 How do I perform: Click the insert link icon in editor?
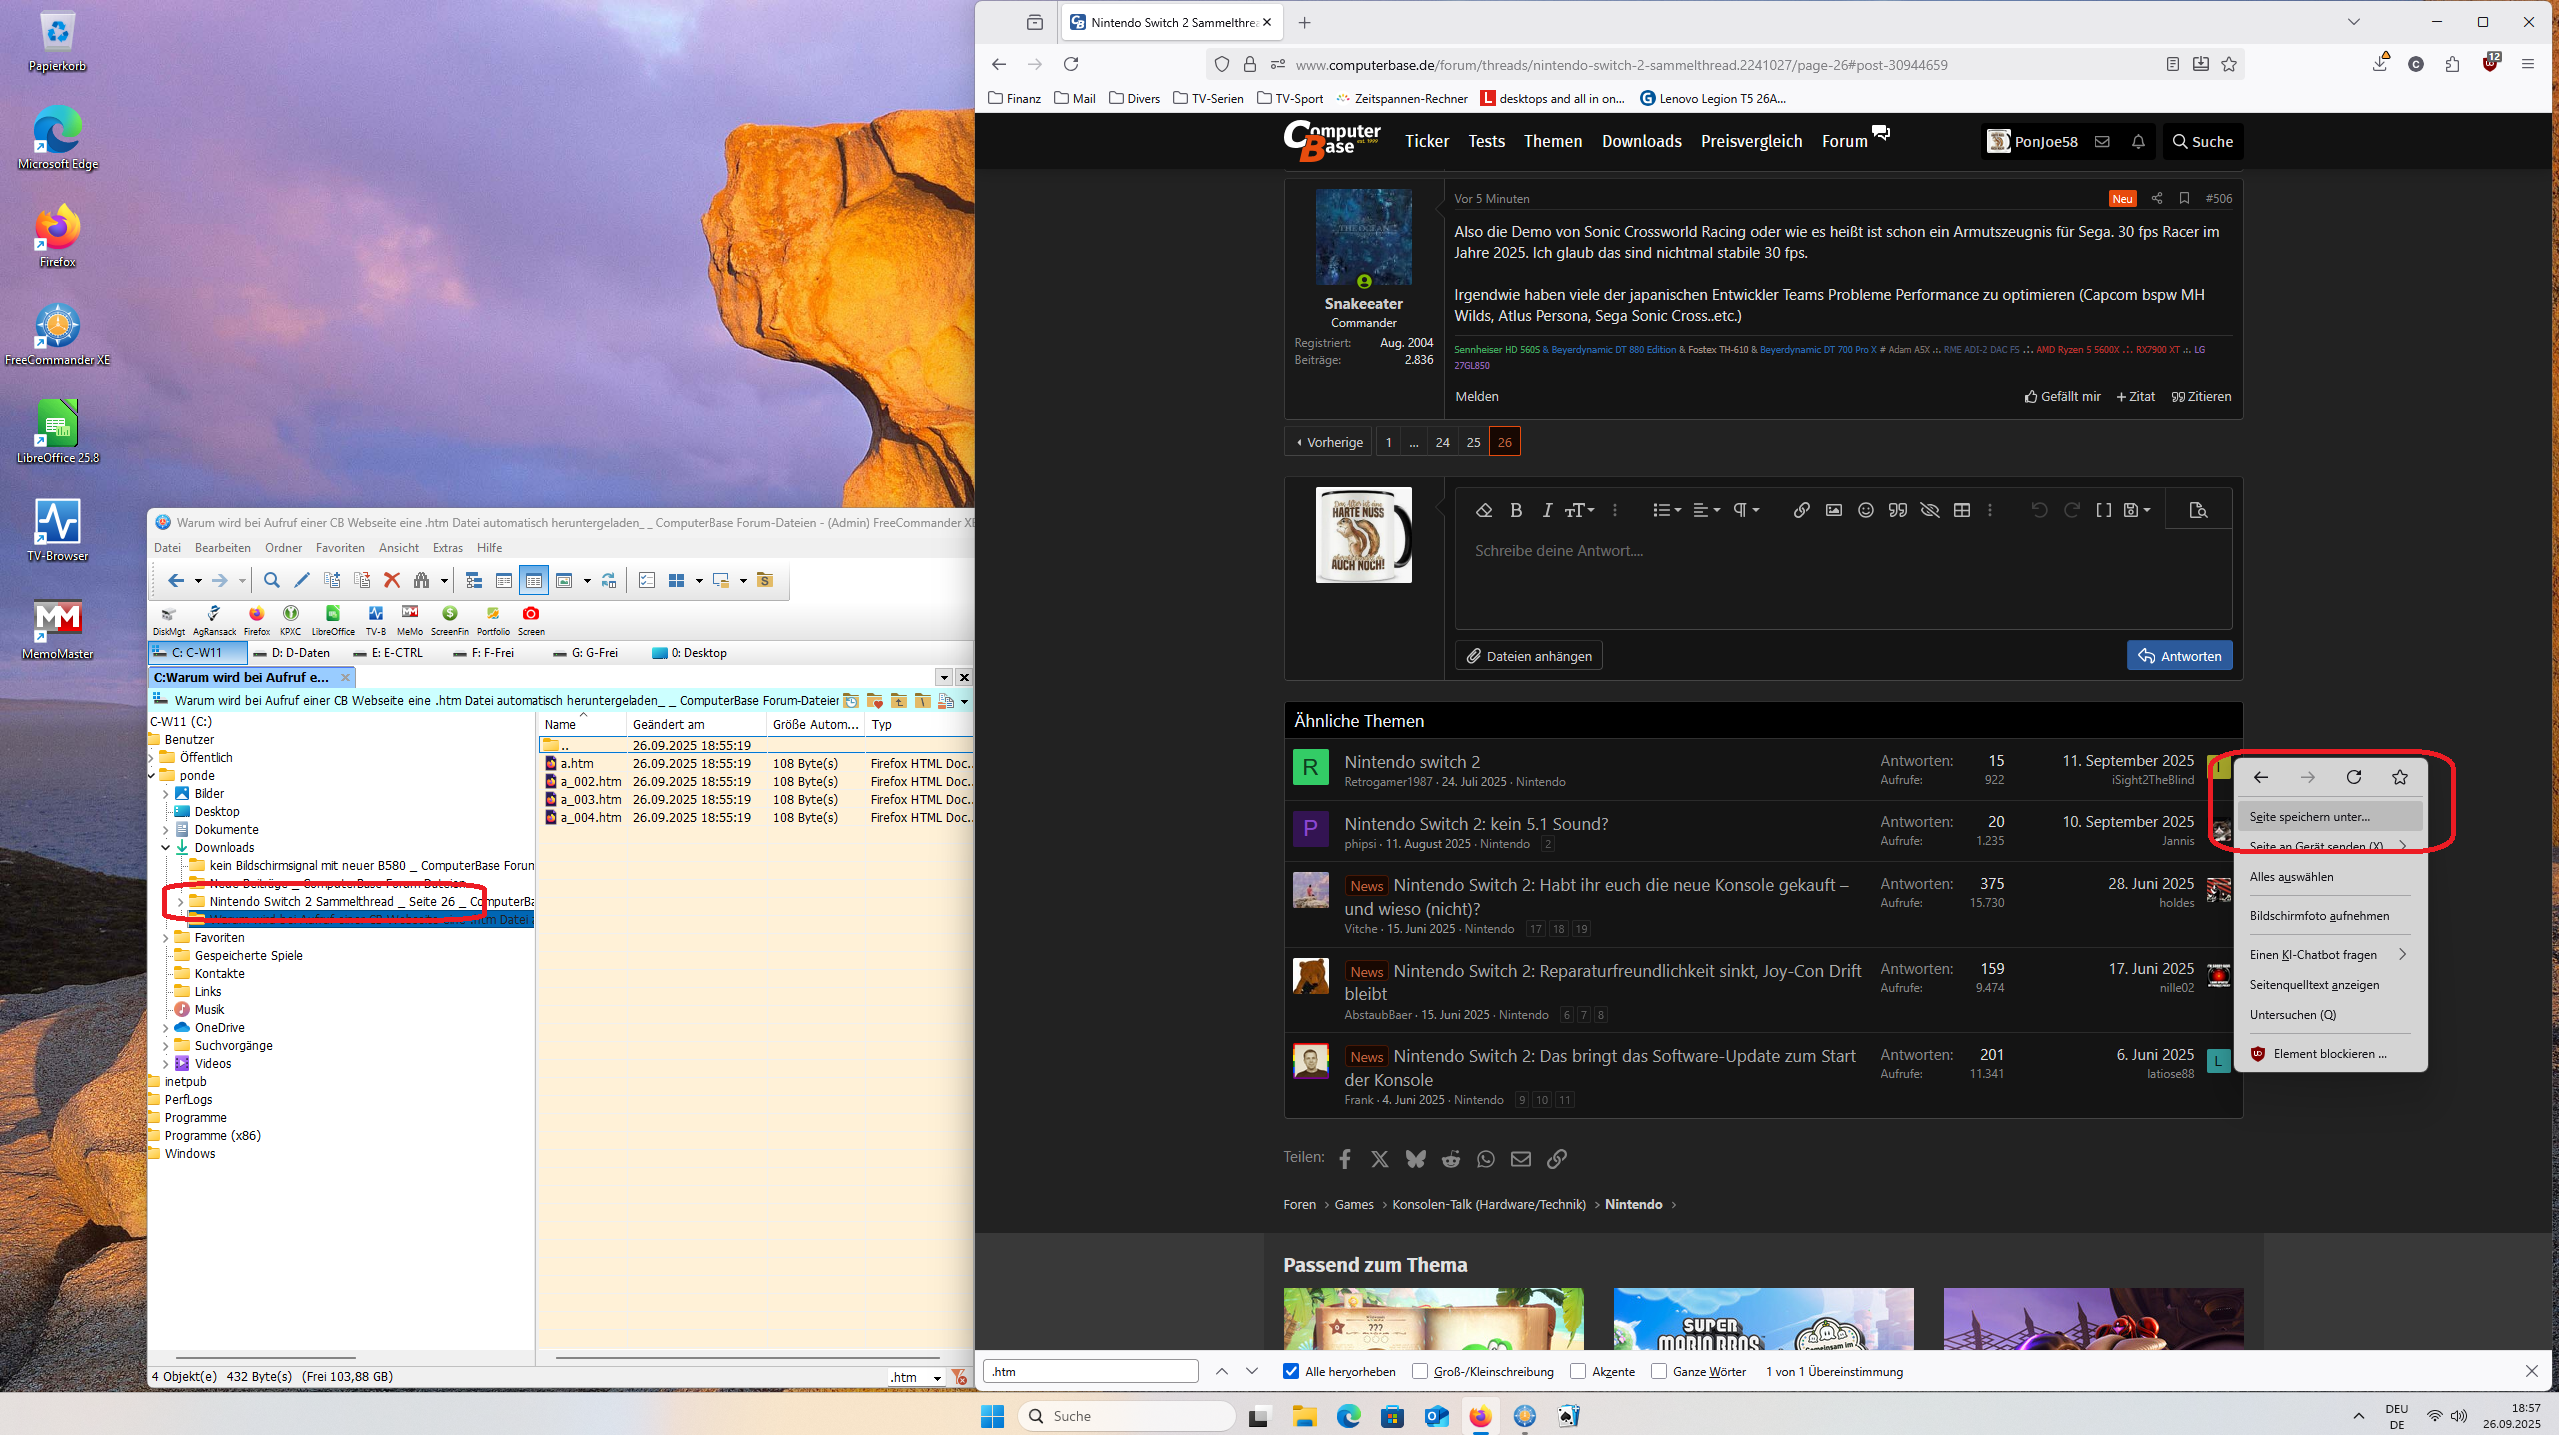[x=1801, y=510]
